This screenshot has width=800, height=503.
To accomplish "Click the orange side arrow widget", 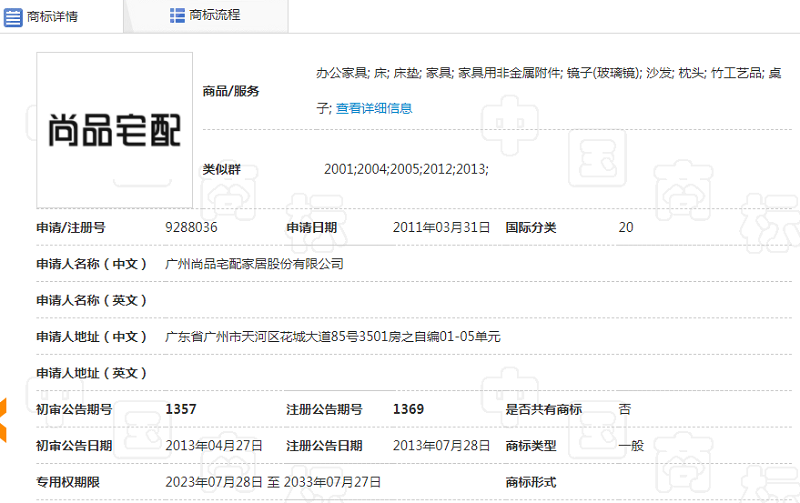I will click(x=3, y=420).
